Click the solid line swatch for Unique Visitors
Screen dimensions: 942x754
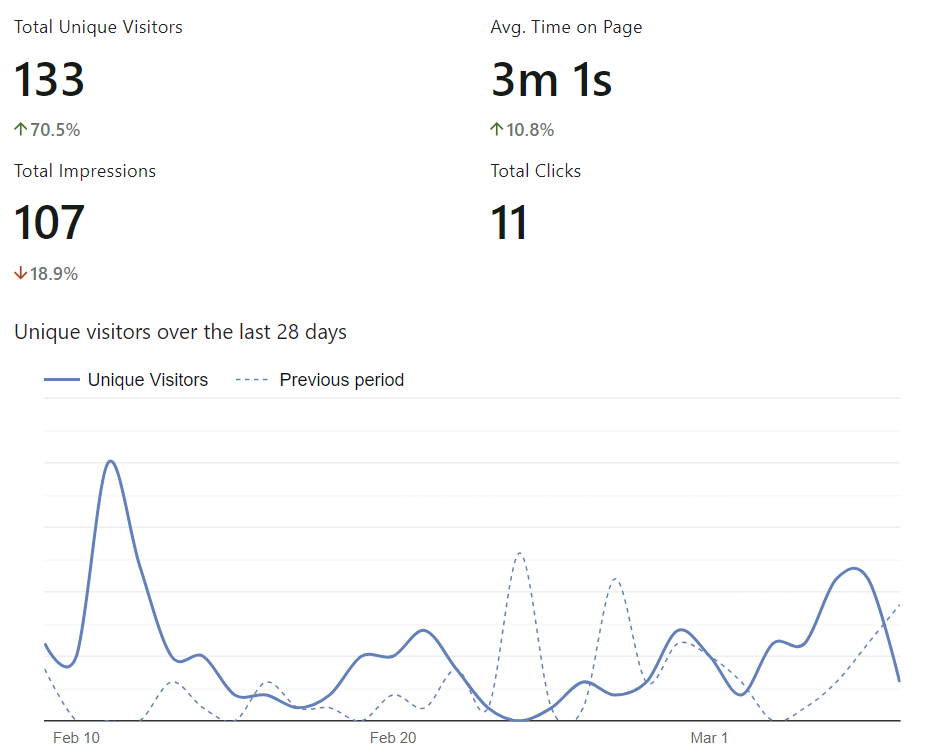62,380
